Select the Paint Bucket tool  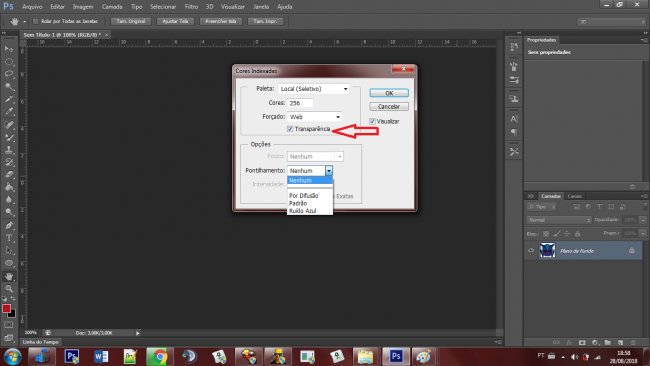click(x=9, y=187)
